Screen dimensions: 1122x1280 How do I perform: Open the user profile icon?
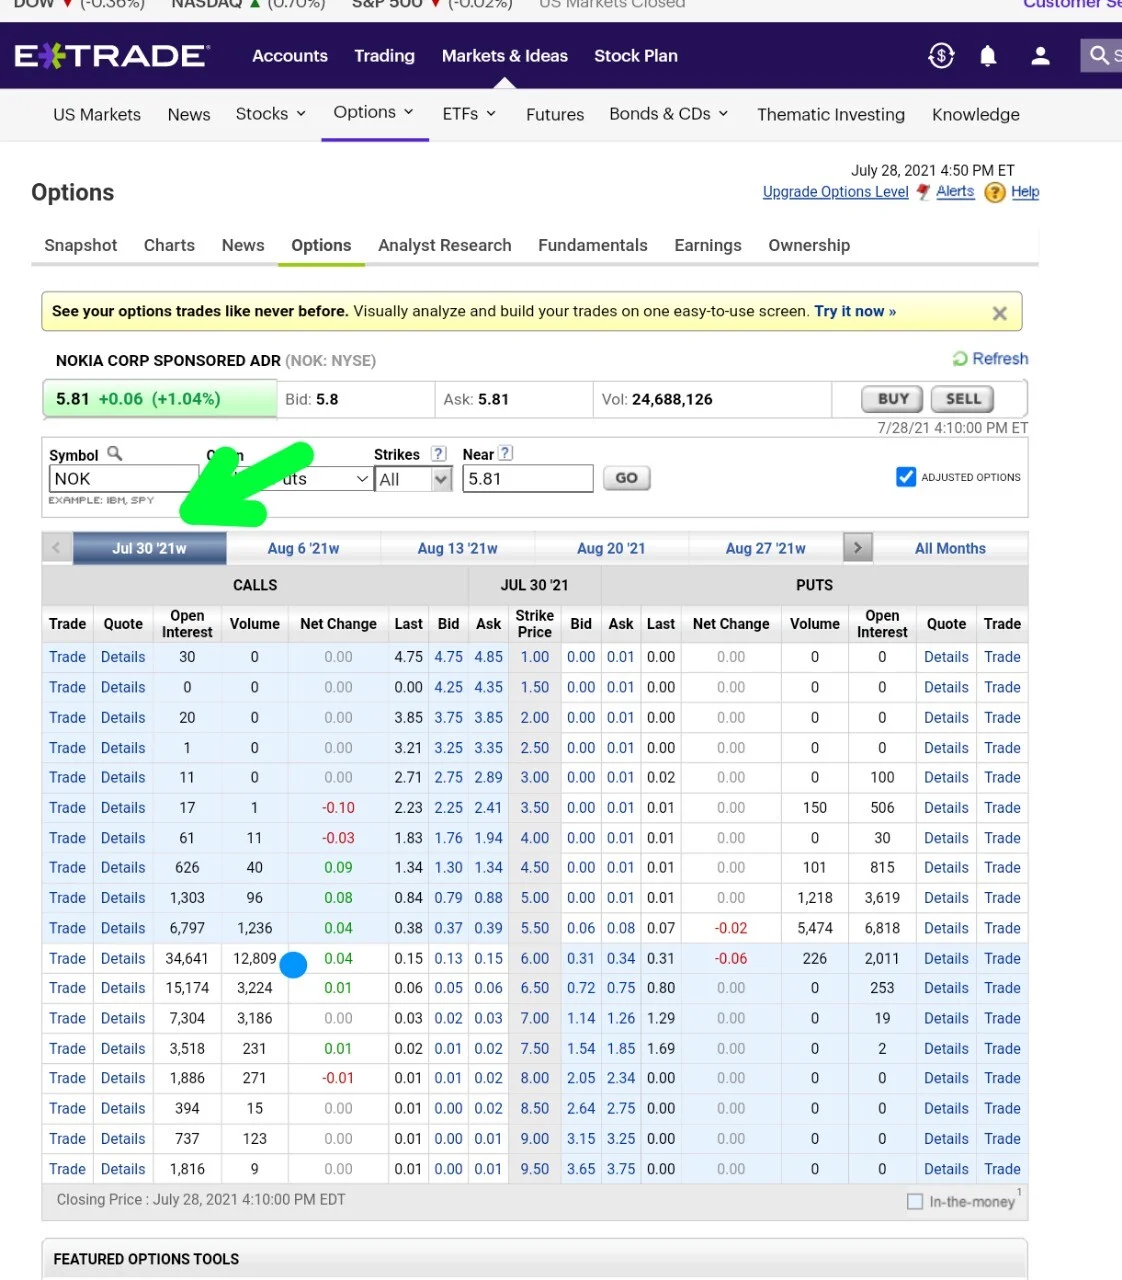[1040, 56]
